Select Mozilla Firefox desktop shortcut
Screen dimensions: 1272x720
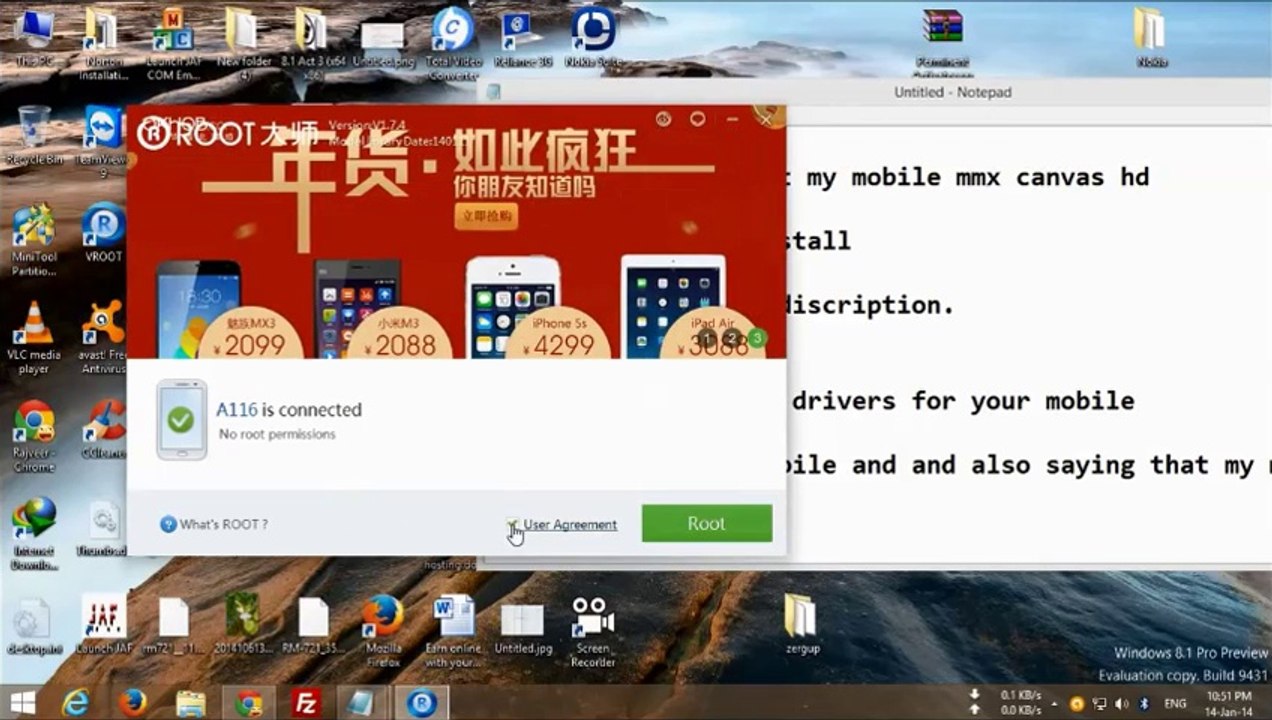(383, 631)
